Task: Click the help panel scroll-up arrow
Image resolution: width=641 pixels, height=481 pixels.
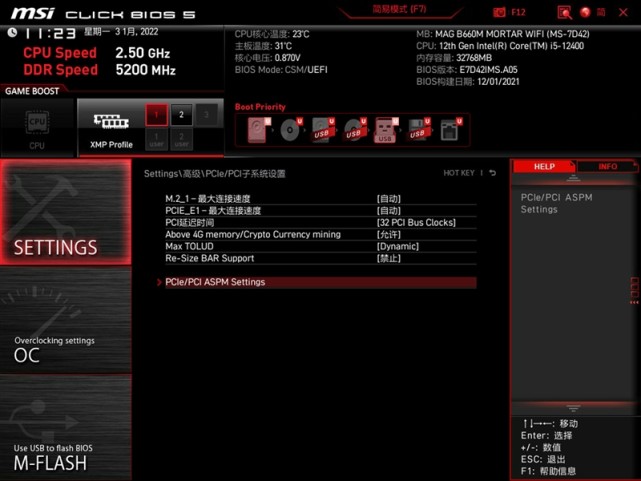Action: [x=573, y=178]
